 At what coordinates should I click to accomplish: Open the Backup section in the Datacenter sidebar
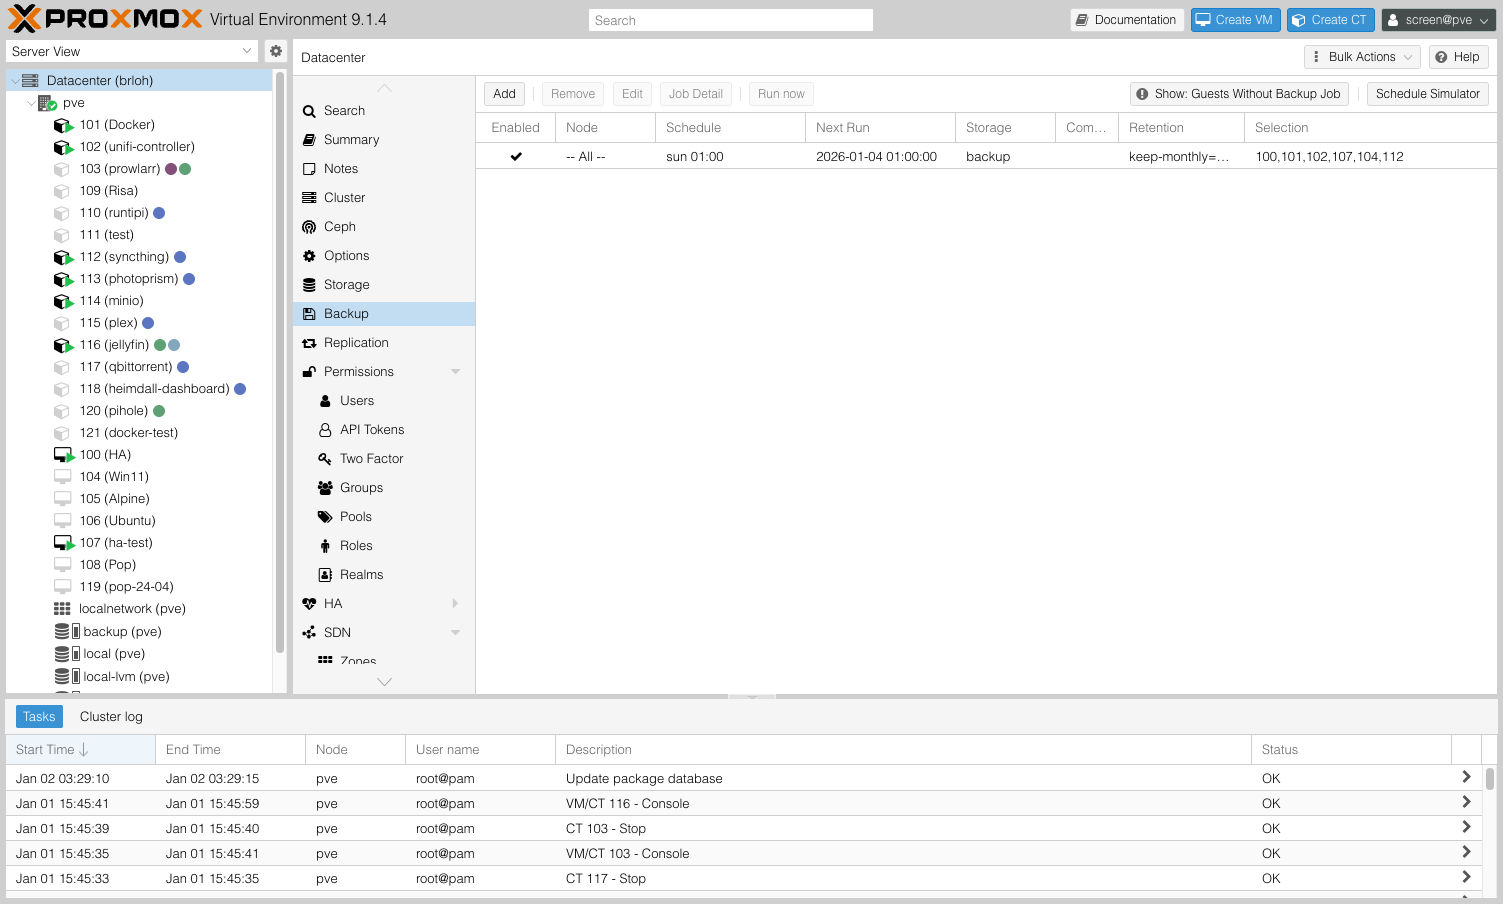pos(345,313)
